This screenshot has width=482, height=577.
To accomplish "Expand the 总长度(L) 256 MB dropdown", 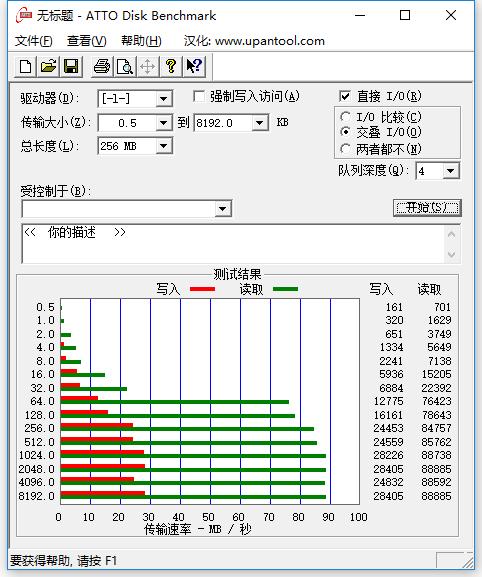I will 163,146.
